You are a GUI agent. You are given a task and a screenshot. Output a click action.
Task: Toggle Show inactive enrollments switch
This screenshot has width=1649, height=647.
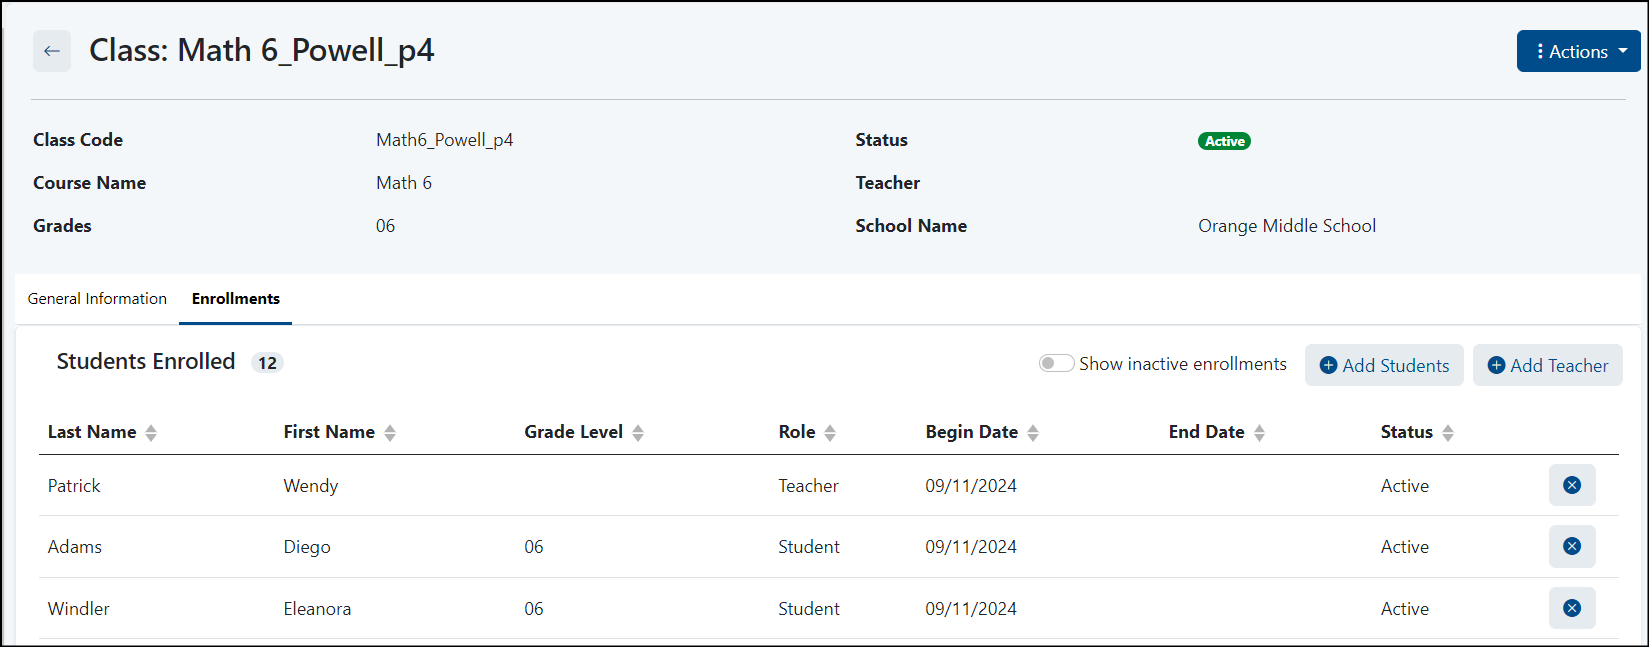1056,364
